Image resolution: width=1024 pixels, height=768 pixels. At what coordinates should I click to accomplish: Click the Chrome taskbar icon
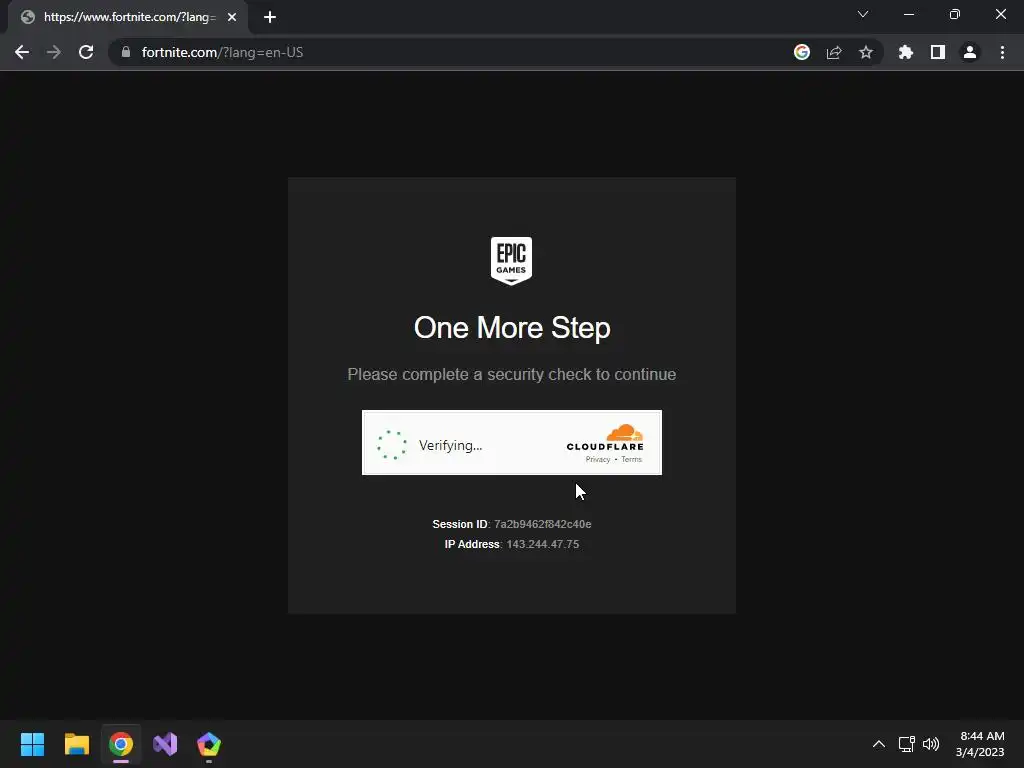[121, 744]
